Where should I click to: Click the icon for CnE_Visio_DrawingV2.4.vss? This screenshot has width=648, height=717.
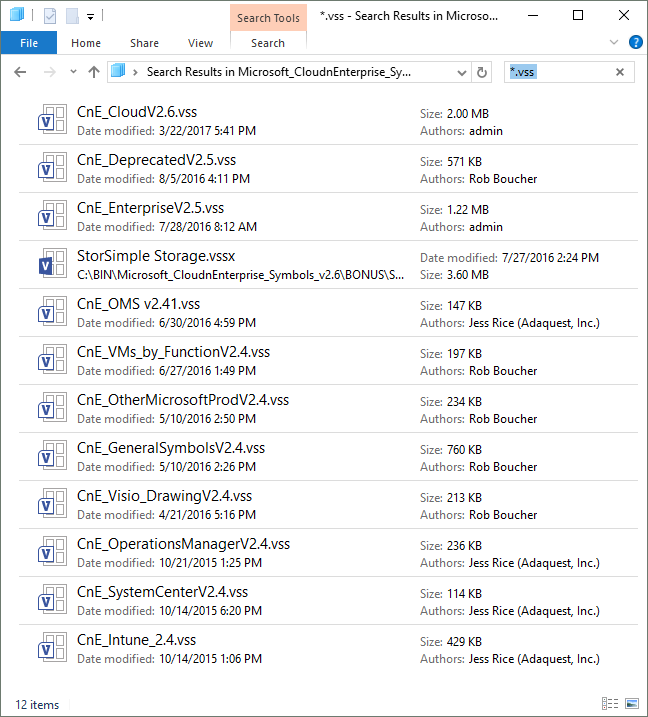(x=52, y=504)
